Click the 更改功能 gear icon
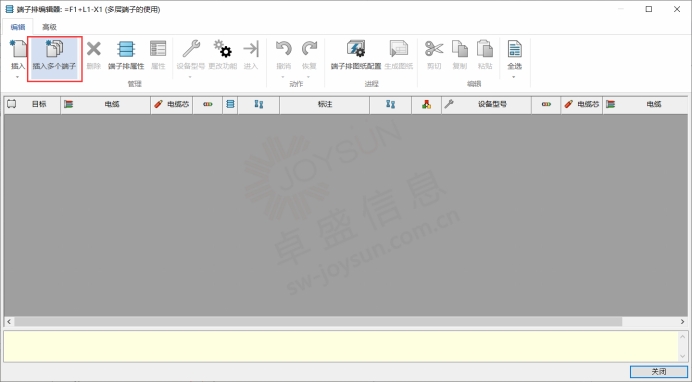Image resolution: width=693 pixels, height=383 pixels. 222,49
